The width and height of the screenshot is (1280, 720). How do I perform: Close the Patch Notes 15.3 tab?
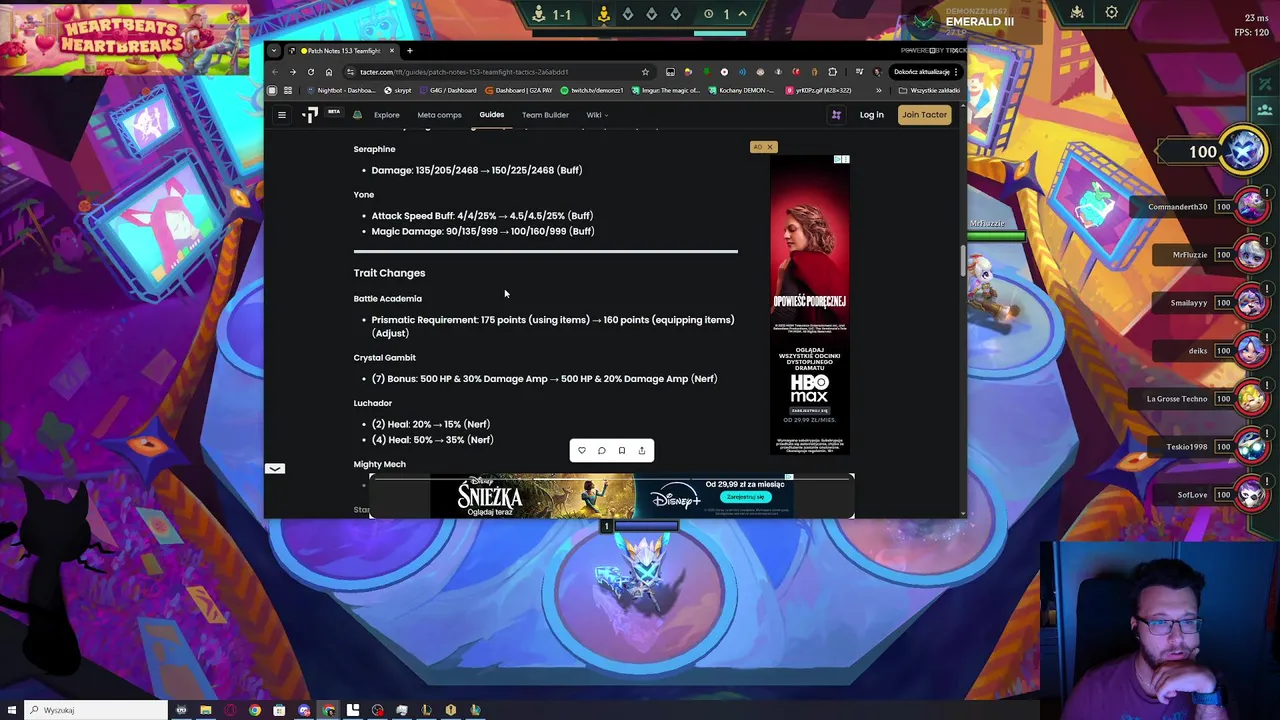(x=392, y=50)
